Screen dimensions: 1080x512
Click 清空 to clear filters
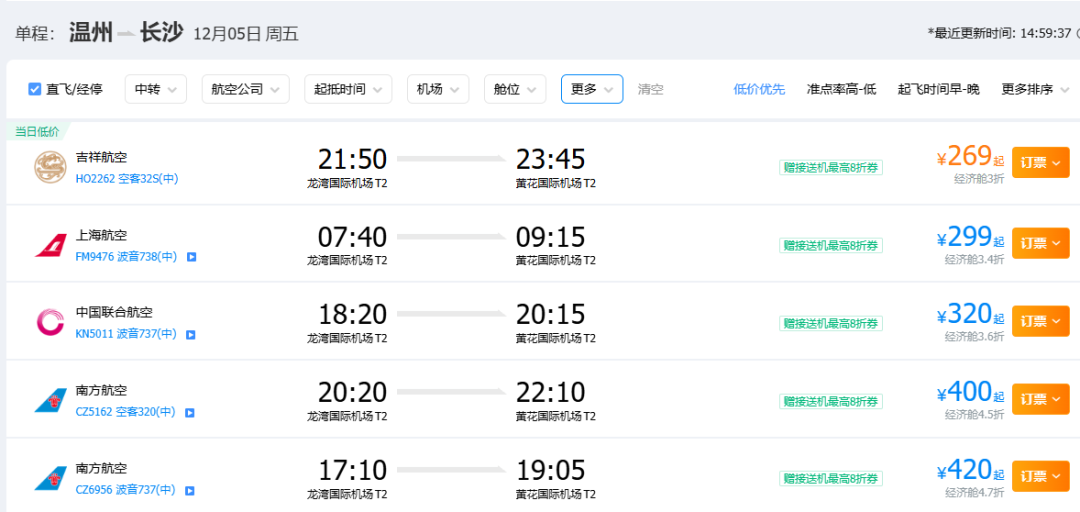[650, 89]
